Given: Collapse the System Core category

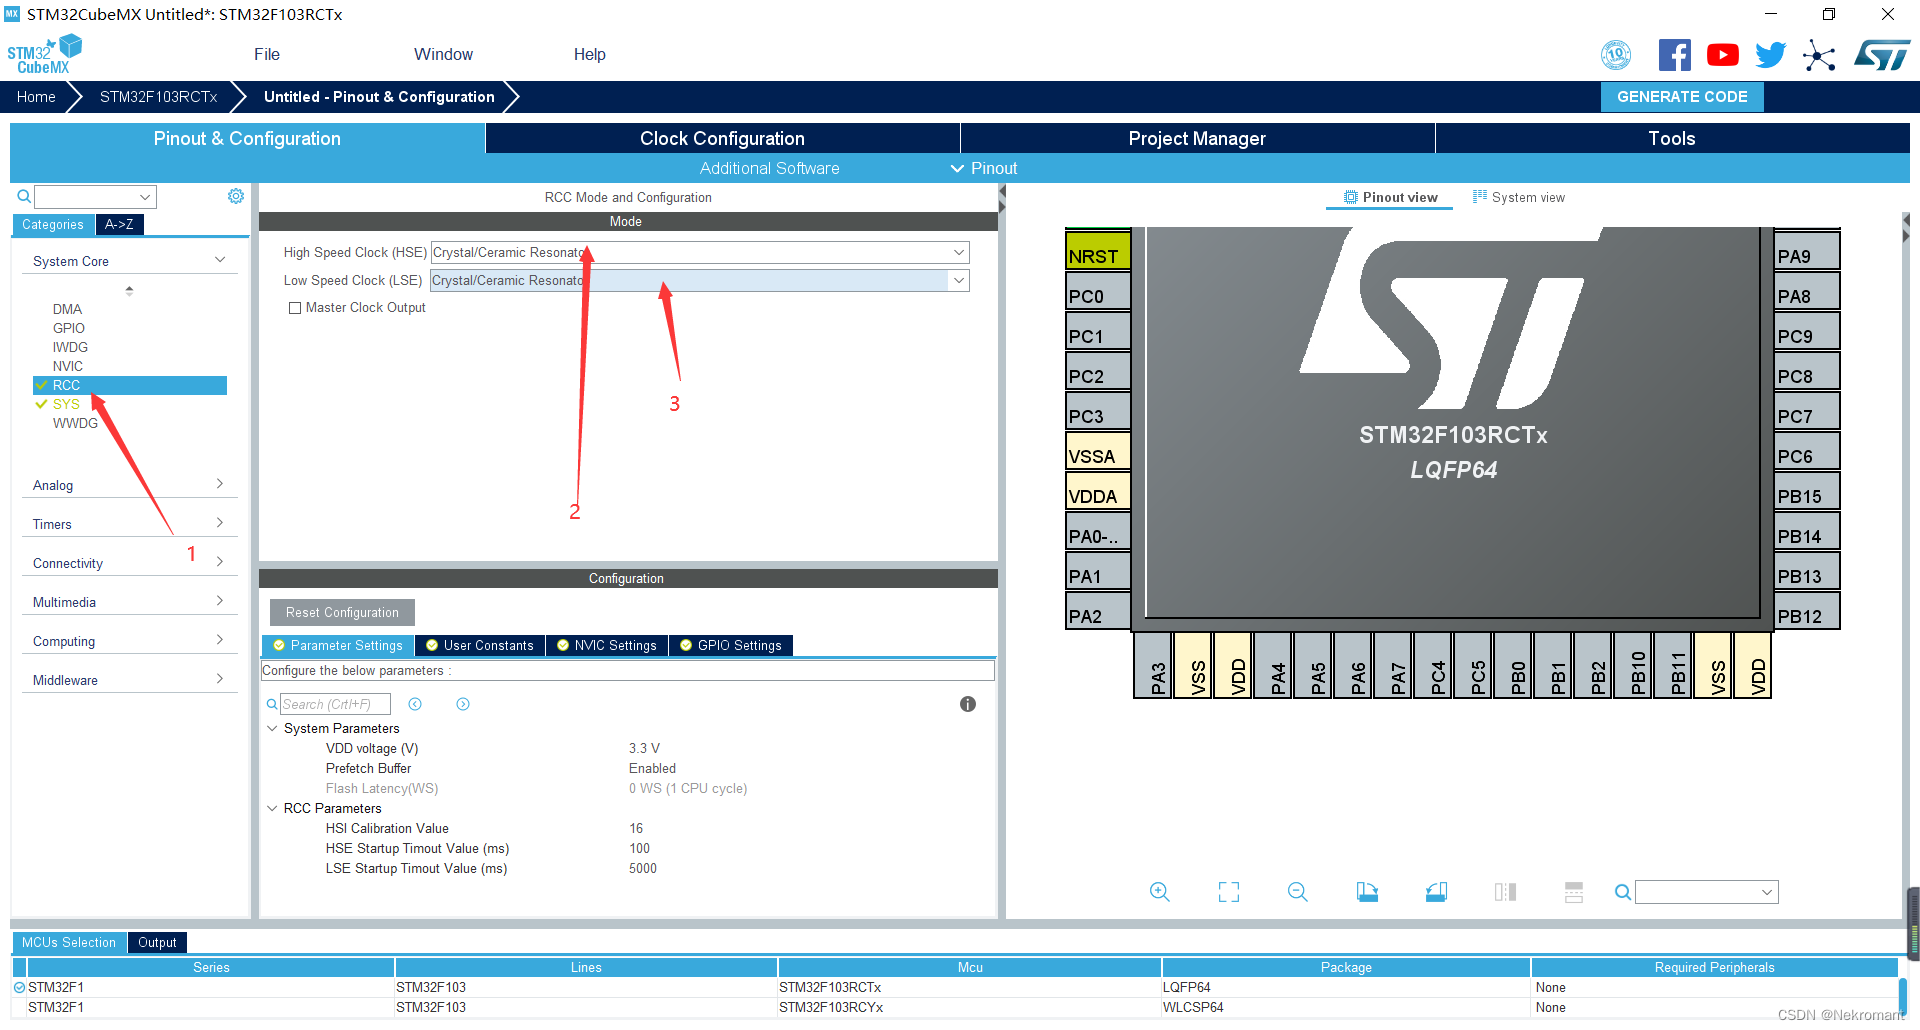Looking at the screenshot, I should coord(220,260).
